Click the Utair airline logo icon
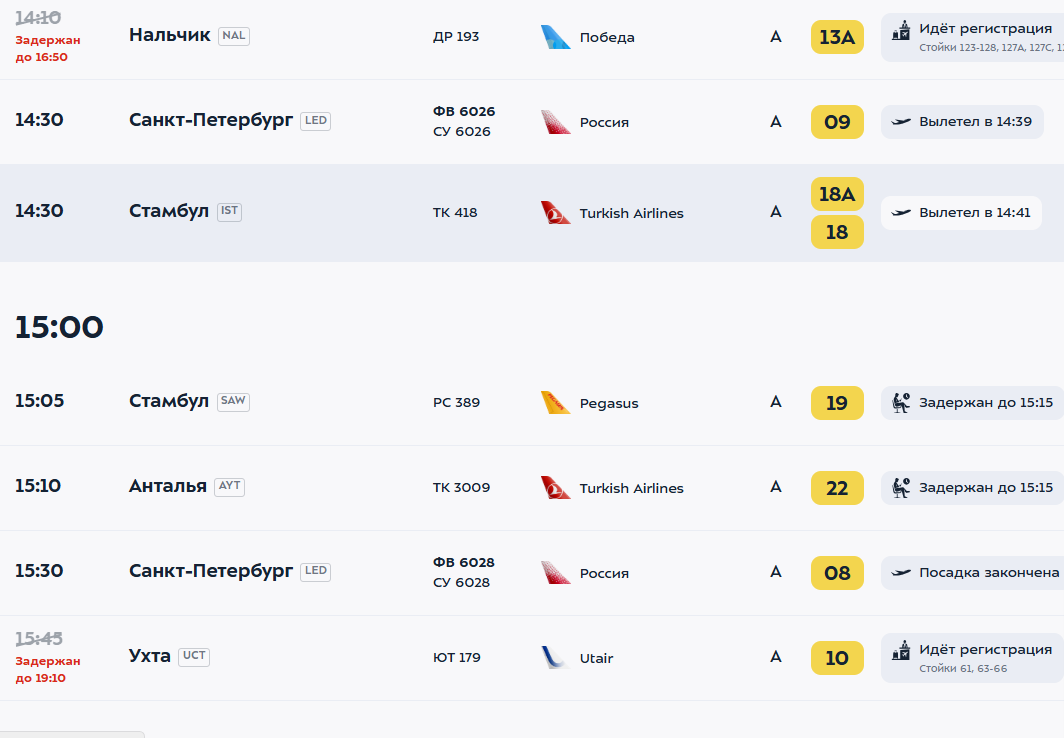 [x=555, y=657]
